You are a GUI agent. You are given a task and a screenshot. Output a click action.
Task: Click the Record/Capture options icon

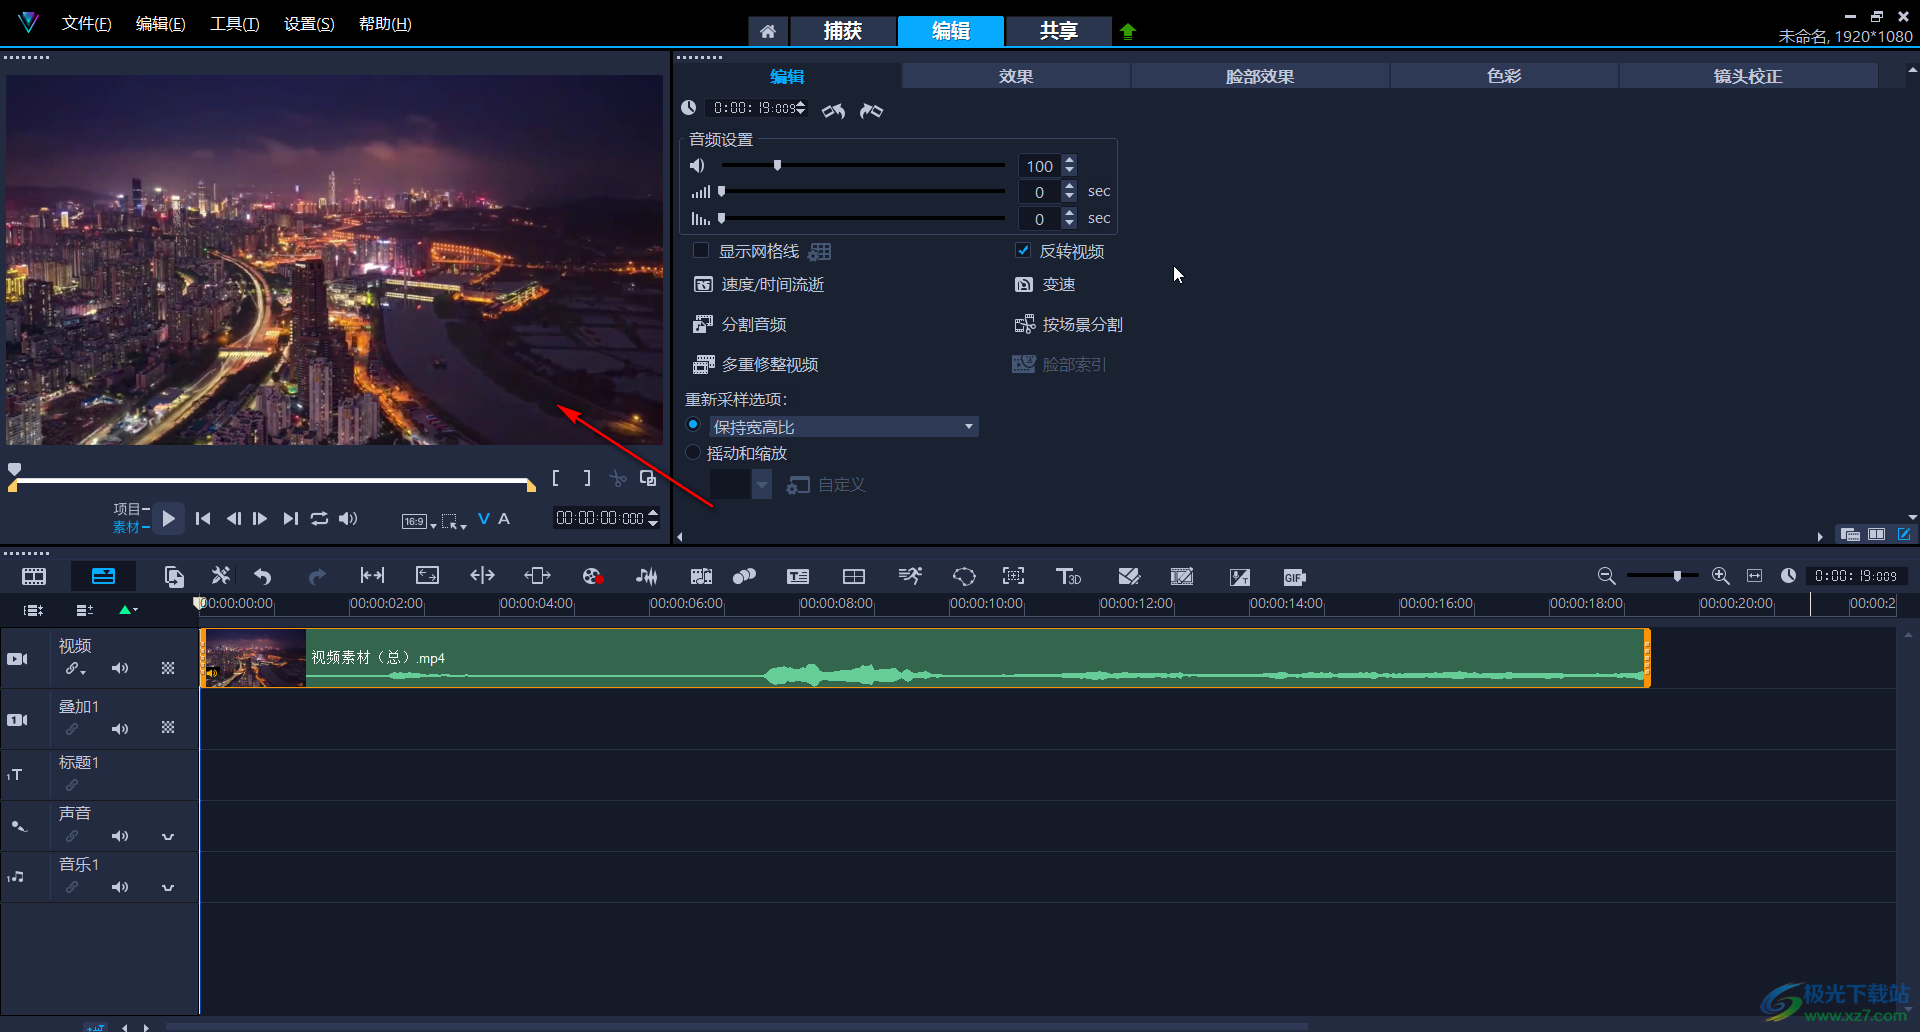[x=591, y=576]
